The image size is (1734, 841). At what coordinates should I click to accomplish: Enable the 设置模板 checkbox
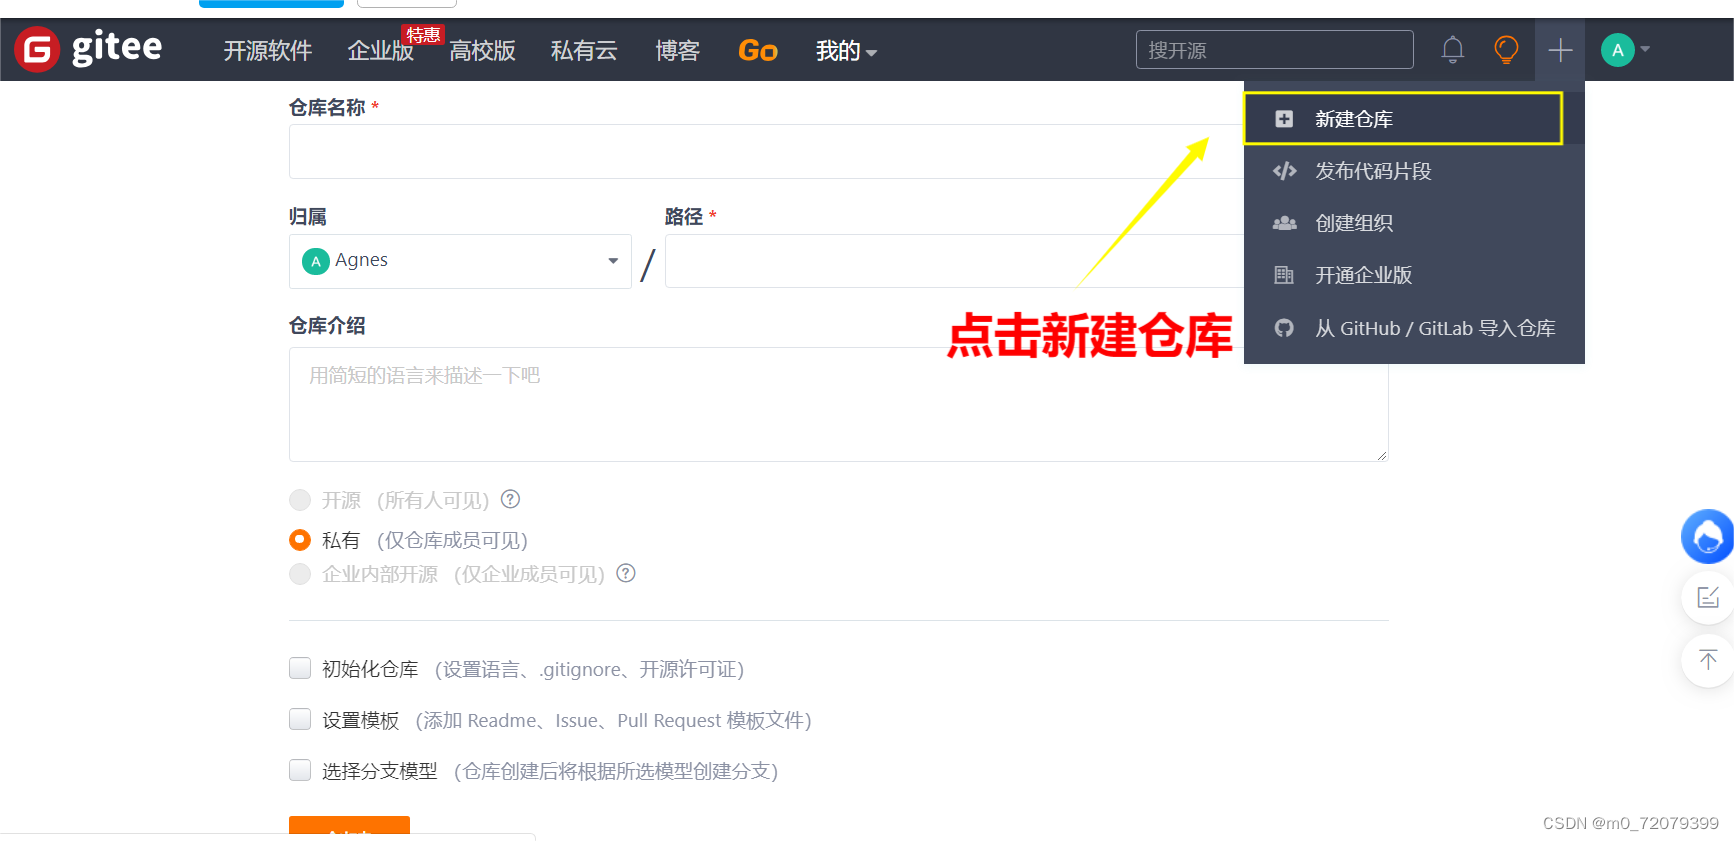[300, 719]
